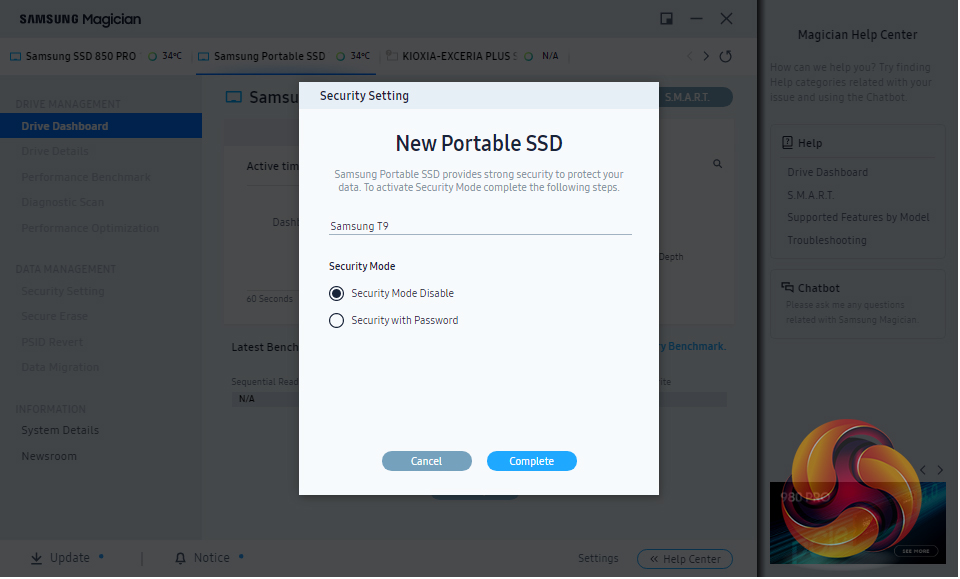Click the 980 PRO banner thumbnail

[x=857, y=524]
